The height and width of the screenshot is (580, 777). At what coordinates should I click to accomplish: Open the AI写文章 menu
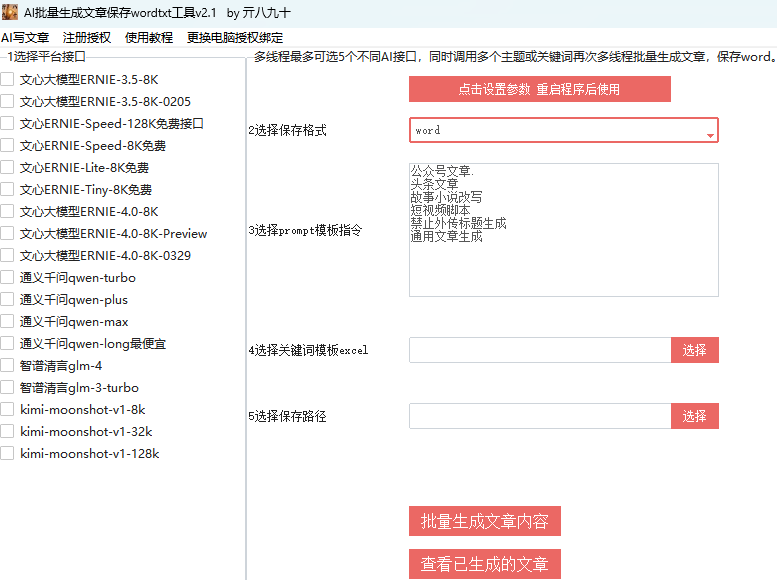click(25, 38)
